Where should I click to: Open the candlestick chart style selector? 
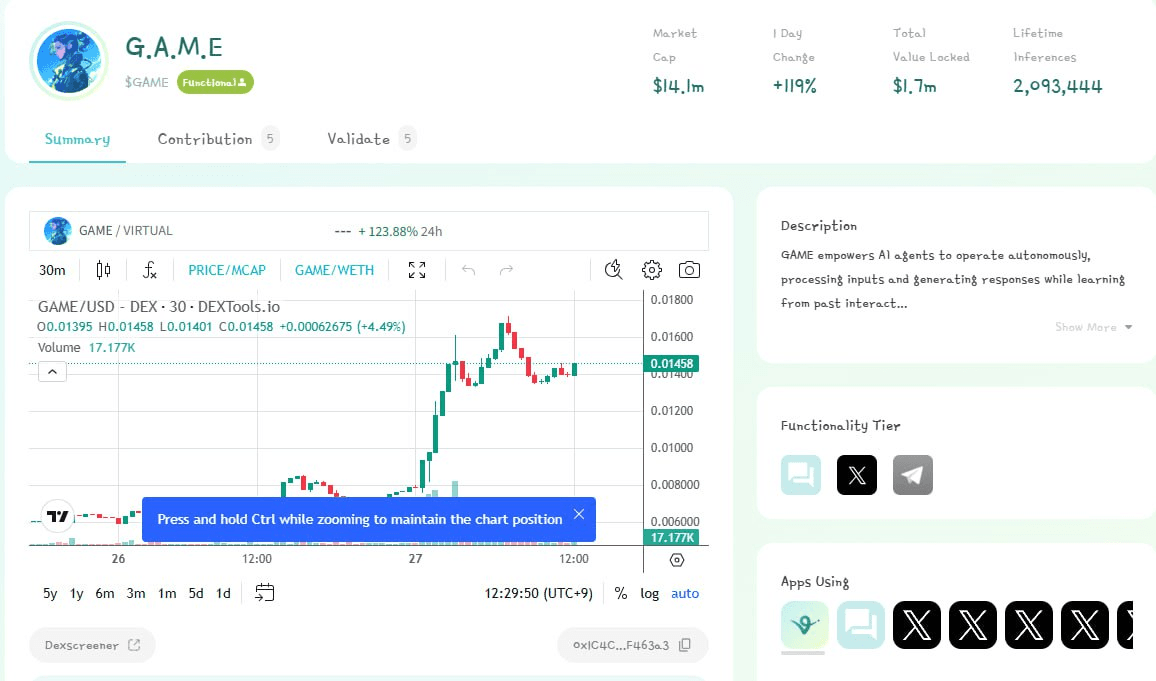(103, 270)
